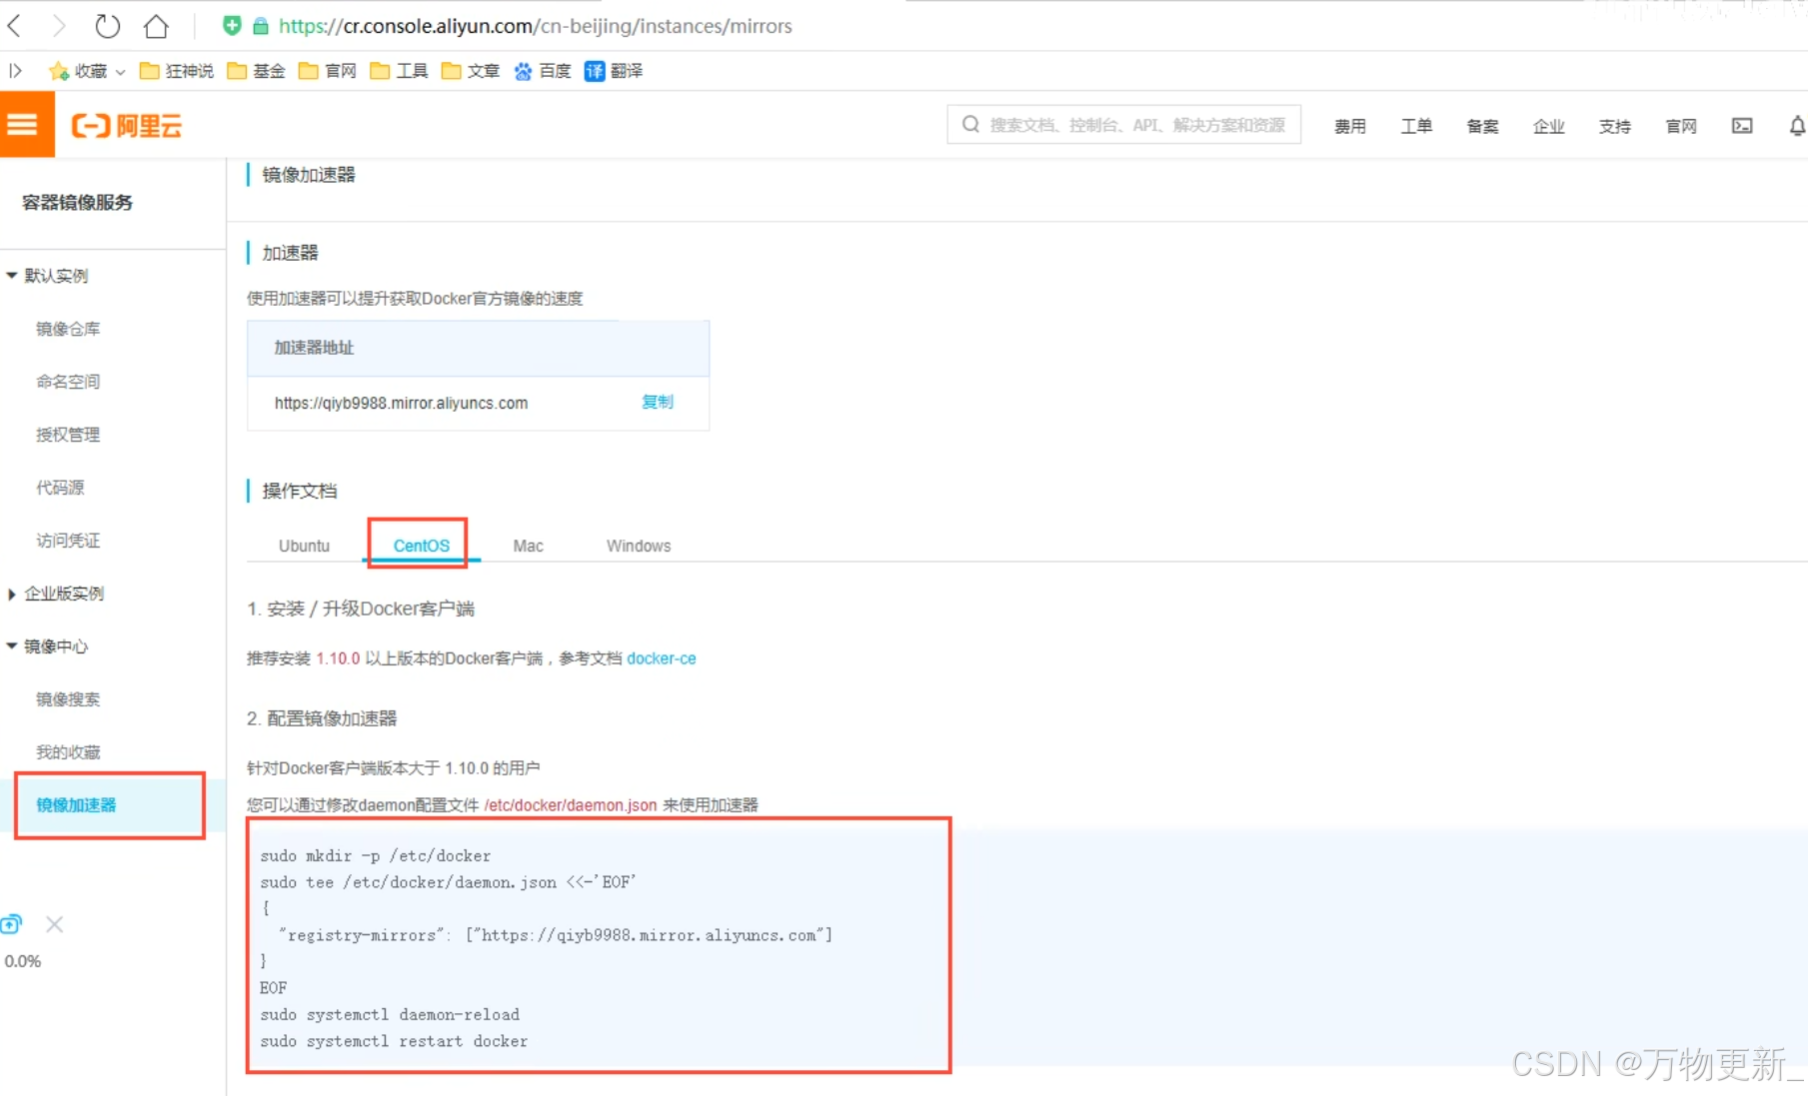This screenshot has height=1096, width=1808.
Task: Click the browser forward arrow
Action: [x=59, y=25]
